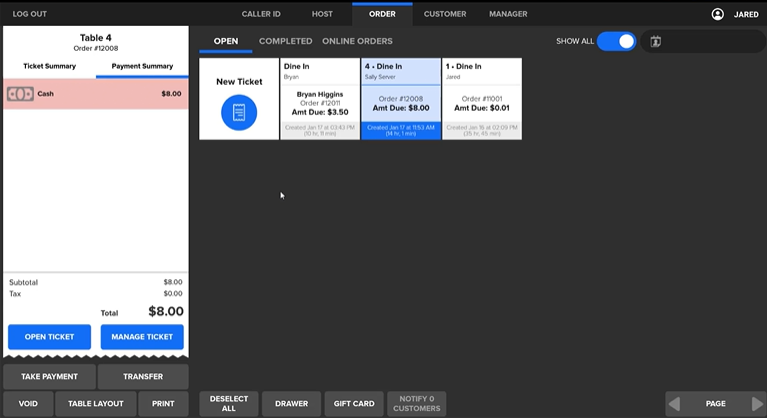
Task: Click the New Ticket receipt icon
Action: (239, 112)
